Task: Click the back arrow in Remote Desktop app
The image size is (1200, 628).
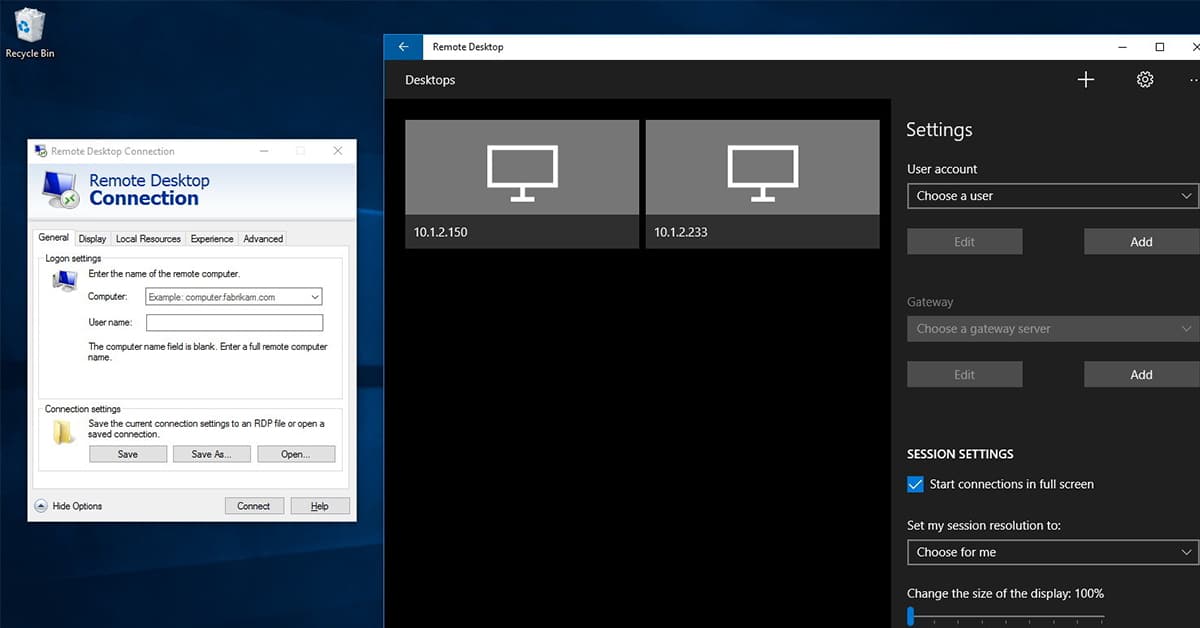Action: (x=403, y=47)
